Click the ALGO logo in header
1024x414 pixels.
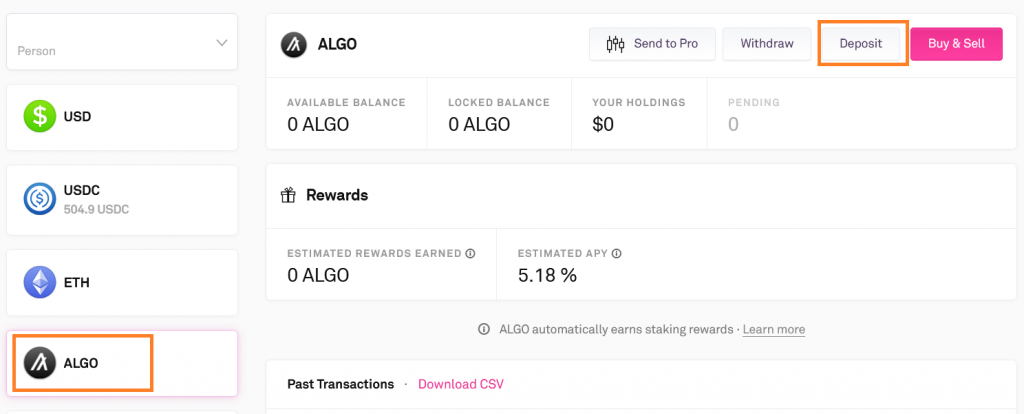294,44
